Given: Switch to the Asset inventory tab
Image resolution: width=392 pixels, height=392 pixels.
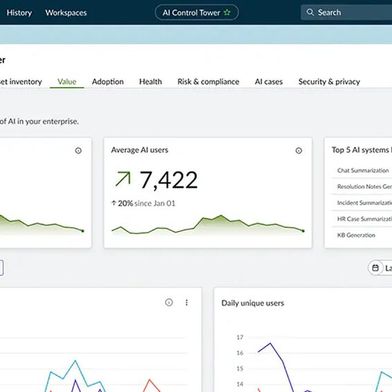Looking at the screenshot, I should coord(21,82).
